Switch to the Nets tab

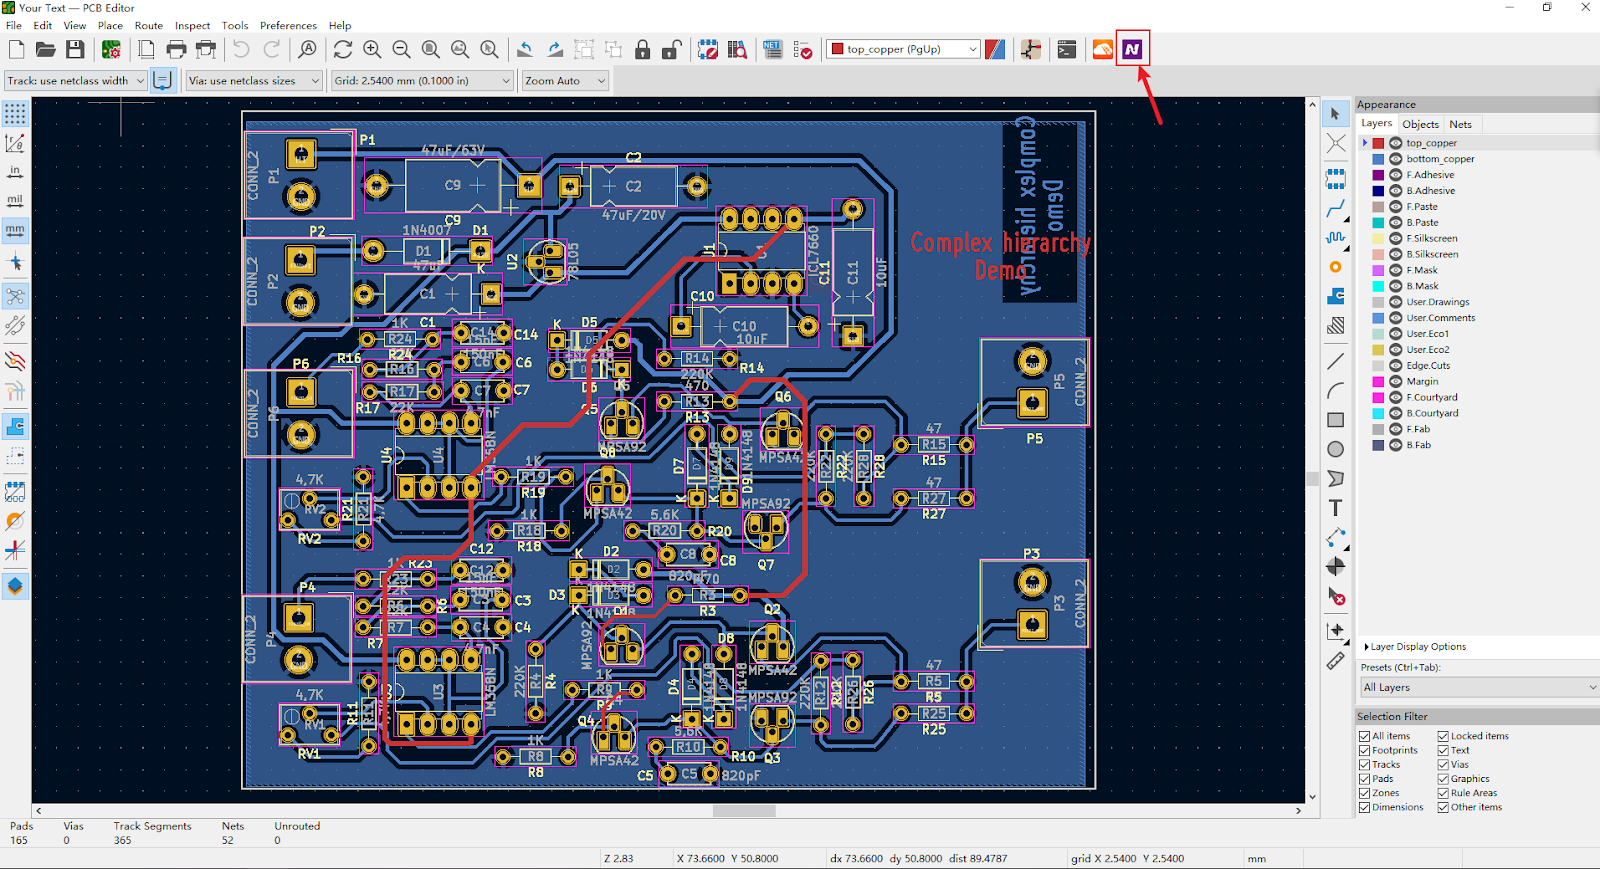(x=1460, y=124)
